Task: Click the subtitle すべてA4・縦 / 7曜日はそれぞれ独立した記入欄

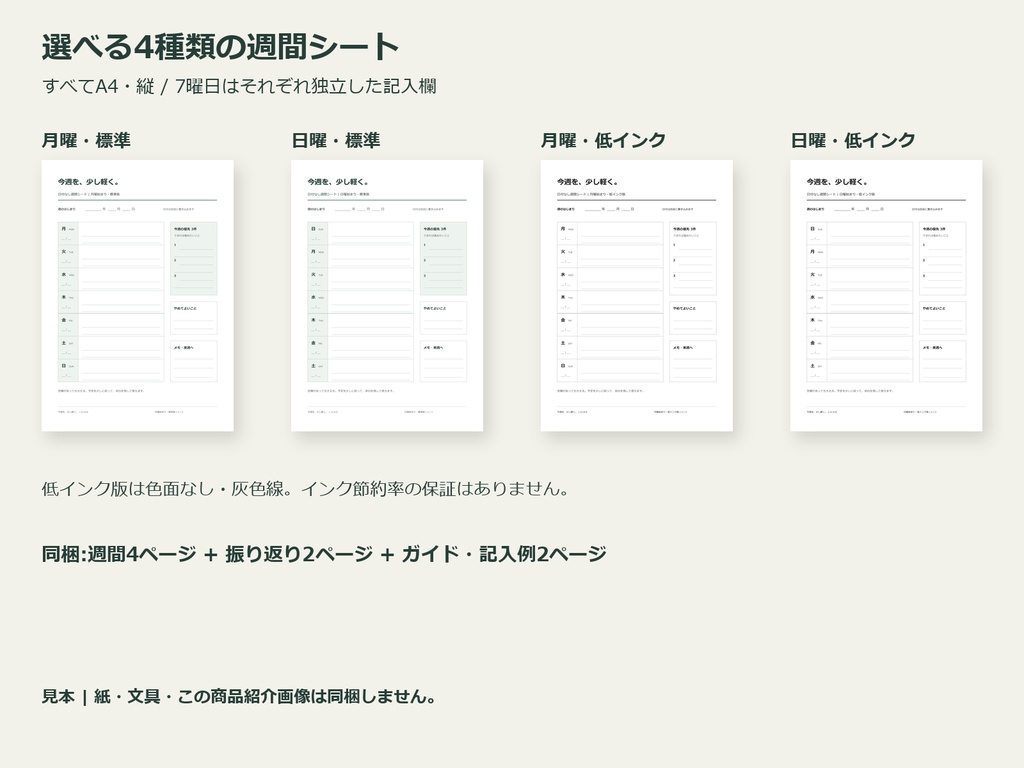Action: coord(239,86)
